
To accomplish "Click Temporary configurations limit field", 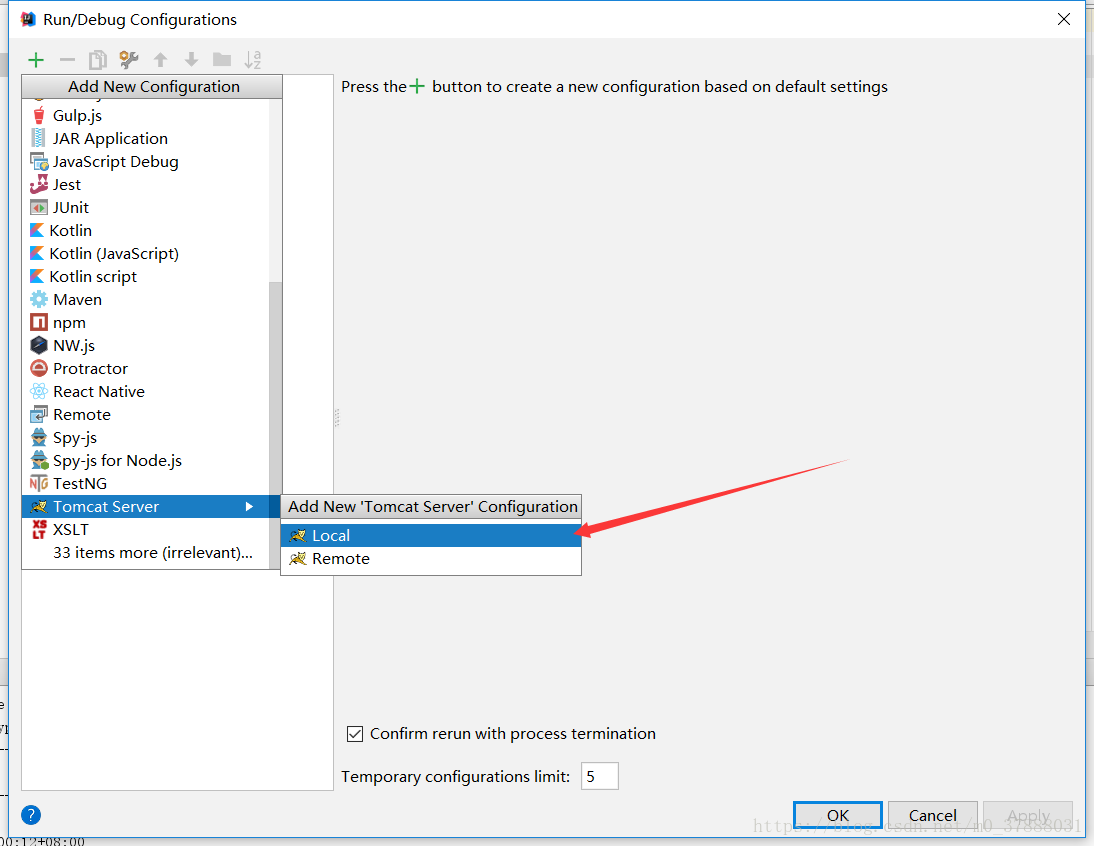I will point(599,776).
